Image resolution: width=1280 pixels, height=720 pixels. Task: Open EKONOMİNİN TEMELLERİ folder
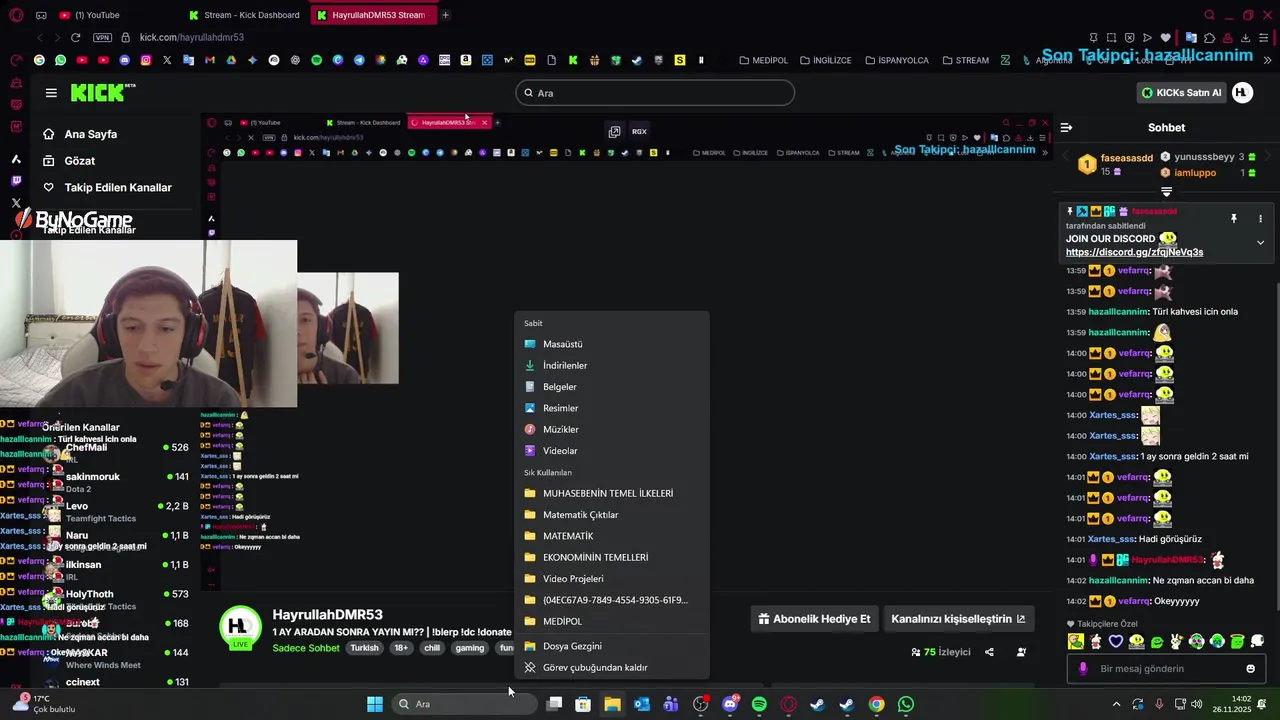click(x=612, y=558)
